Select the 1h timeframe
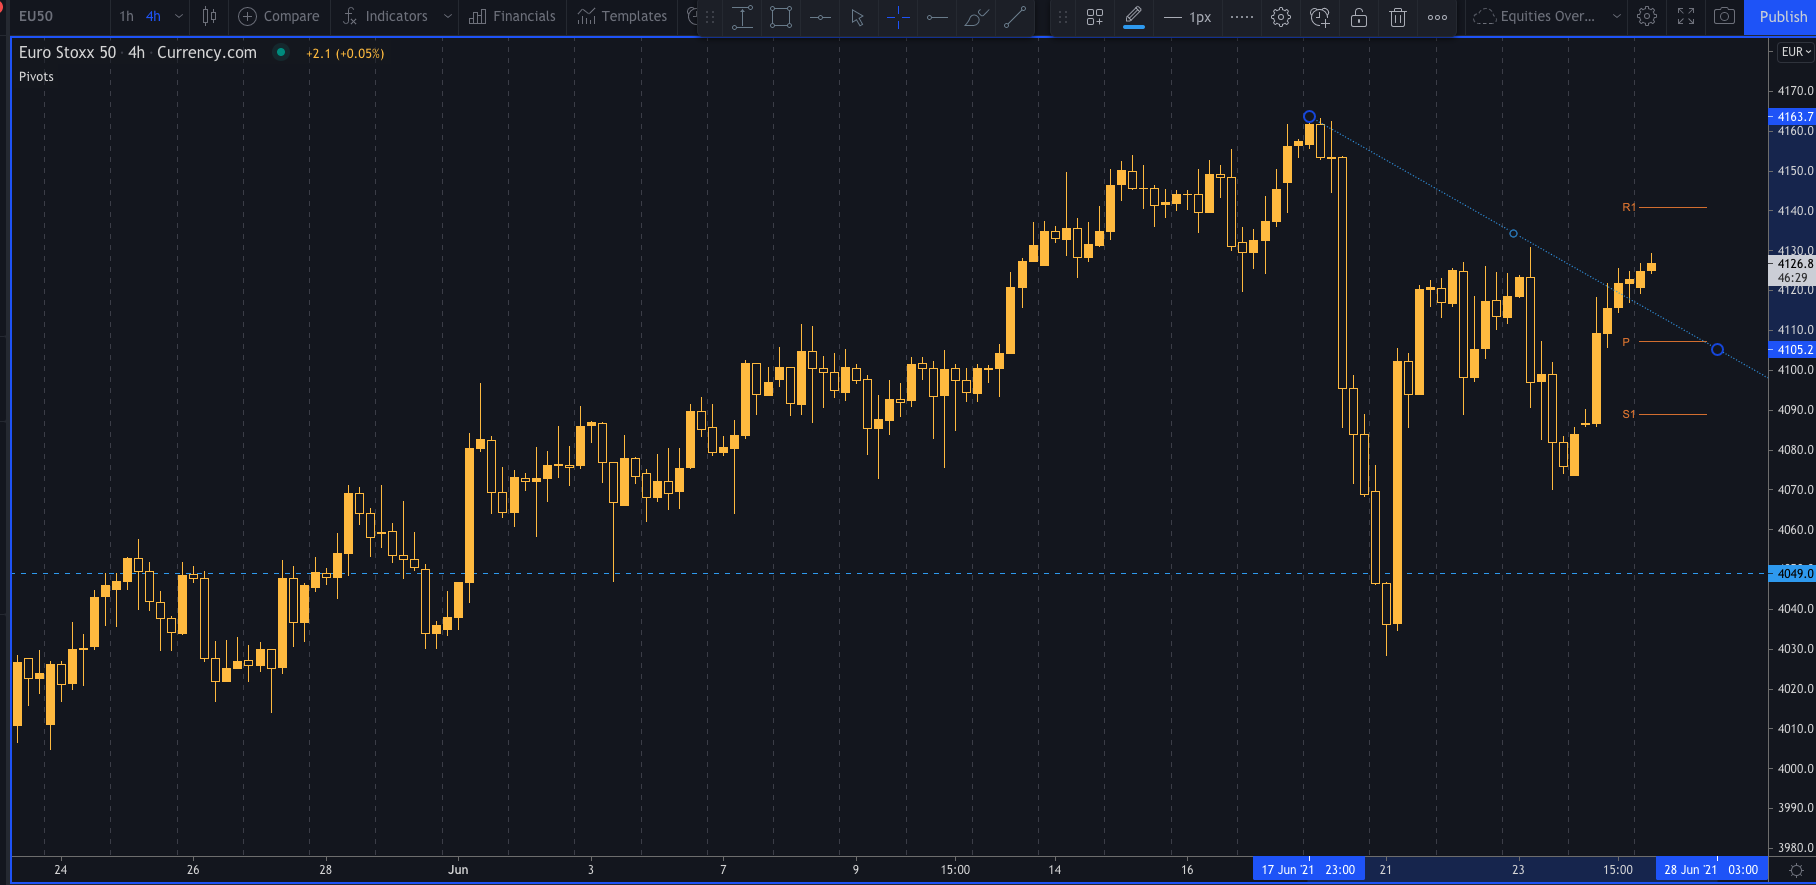 (127, 16)
